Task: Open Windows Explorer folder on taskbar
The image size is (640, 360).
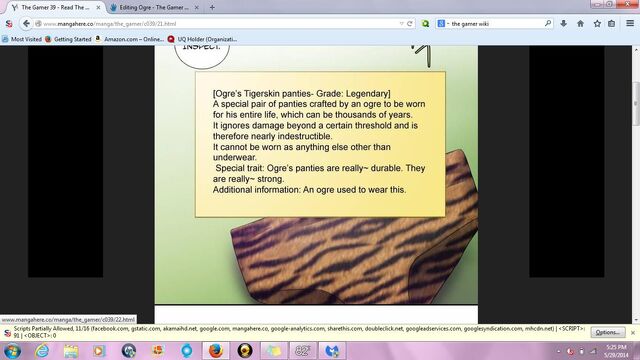Action: pos(71,351)
